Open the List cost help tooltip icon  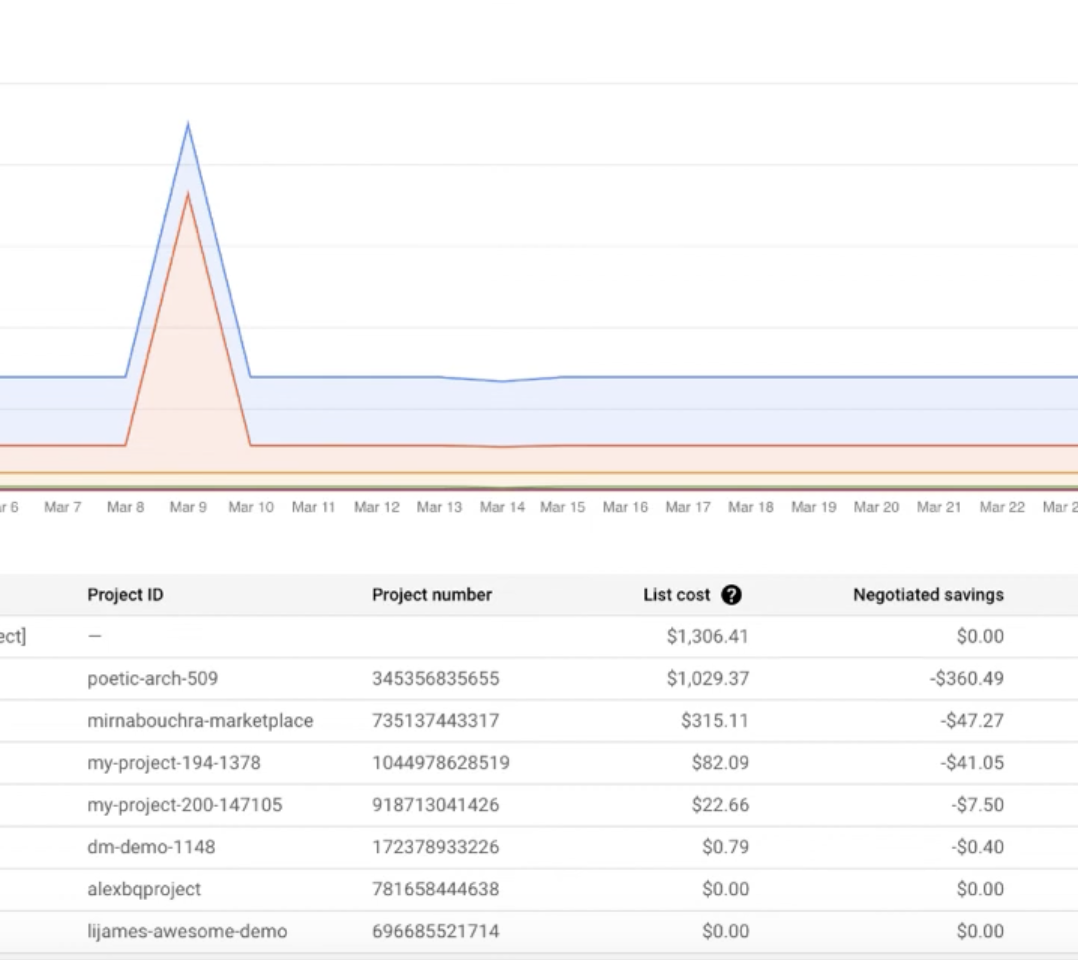click(731, 594)
